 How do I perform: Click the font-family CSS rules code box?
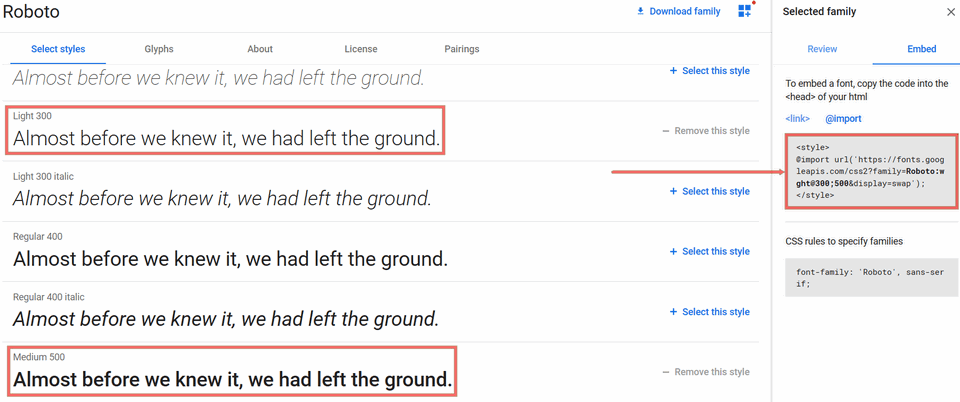click(871, 277)
